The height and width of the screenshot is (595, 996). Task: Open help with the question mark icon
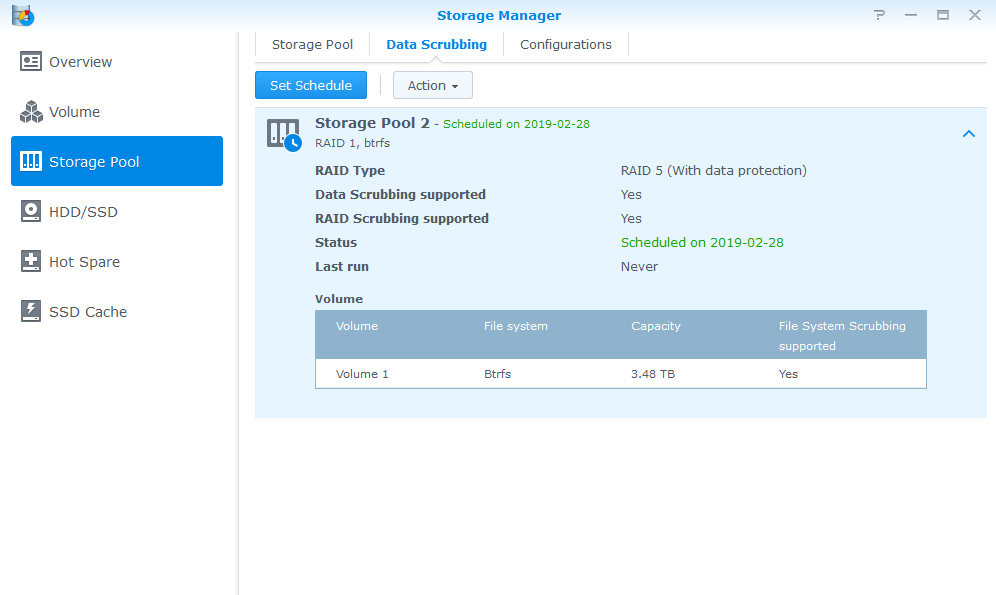[x=879, y=15]
